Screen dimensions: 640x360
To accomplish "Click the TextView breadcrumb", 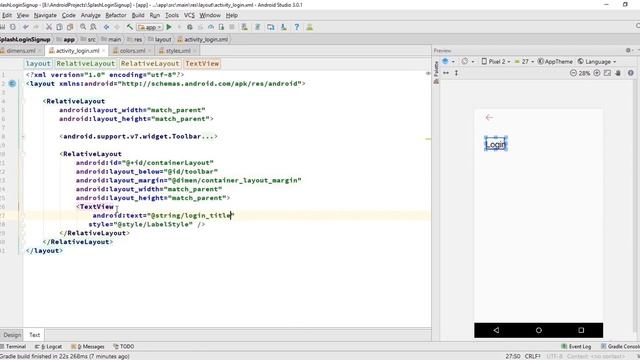I will click(x=202, y=64).
